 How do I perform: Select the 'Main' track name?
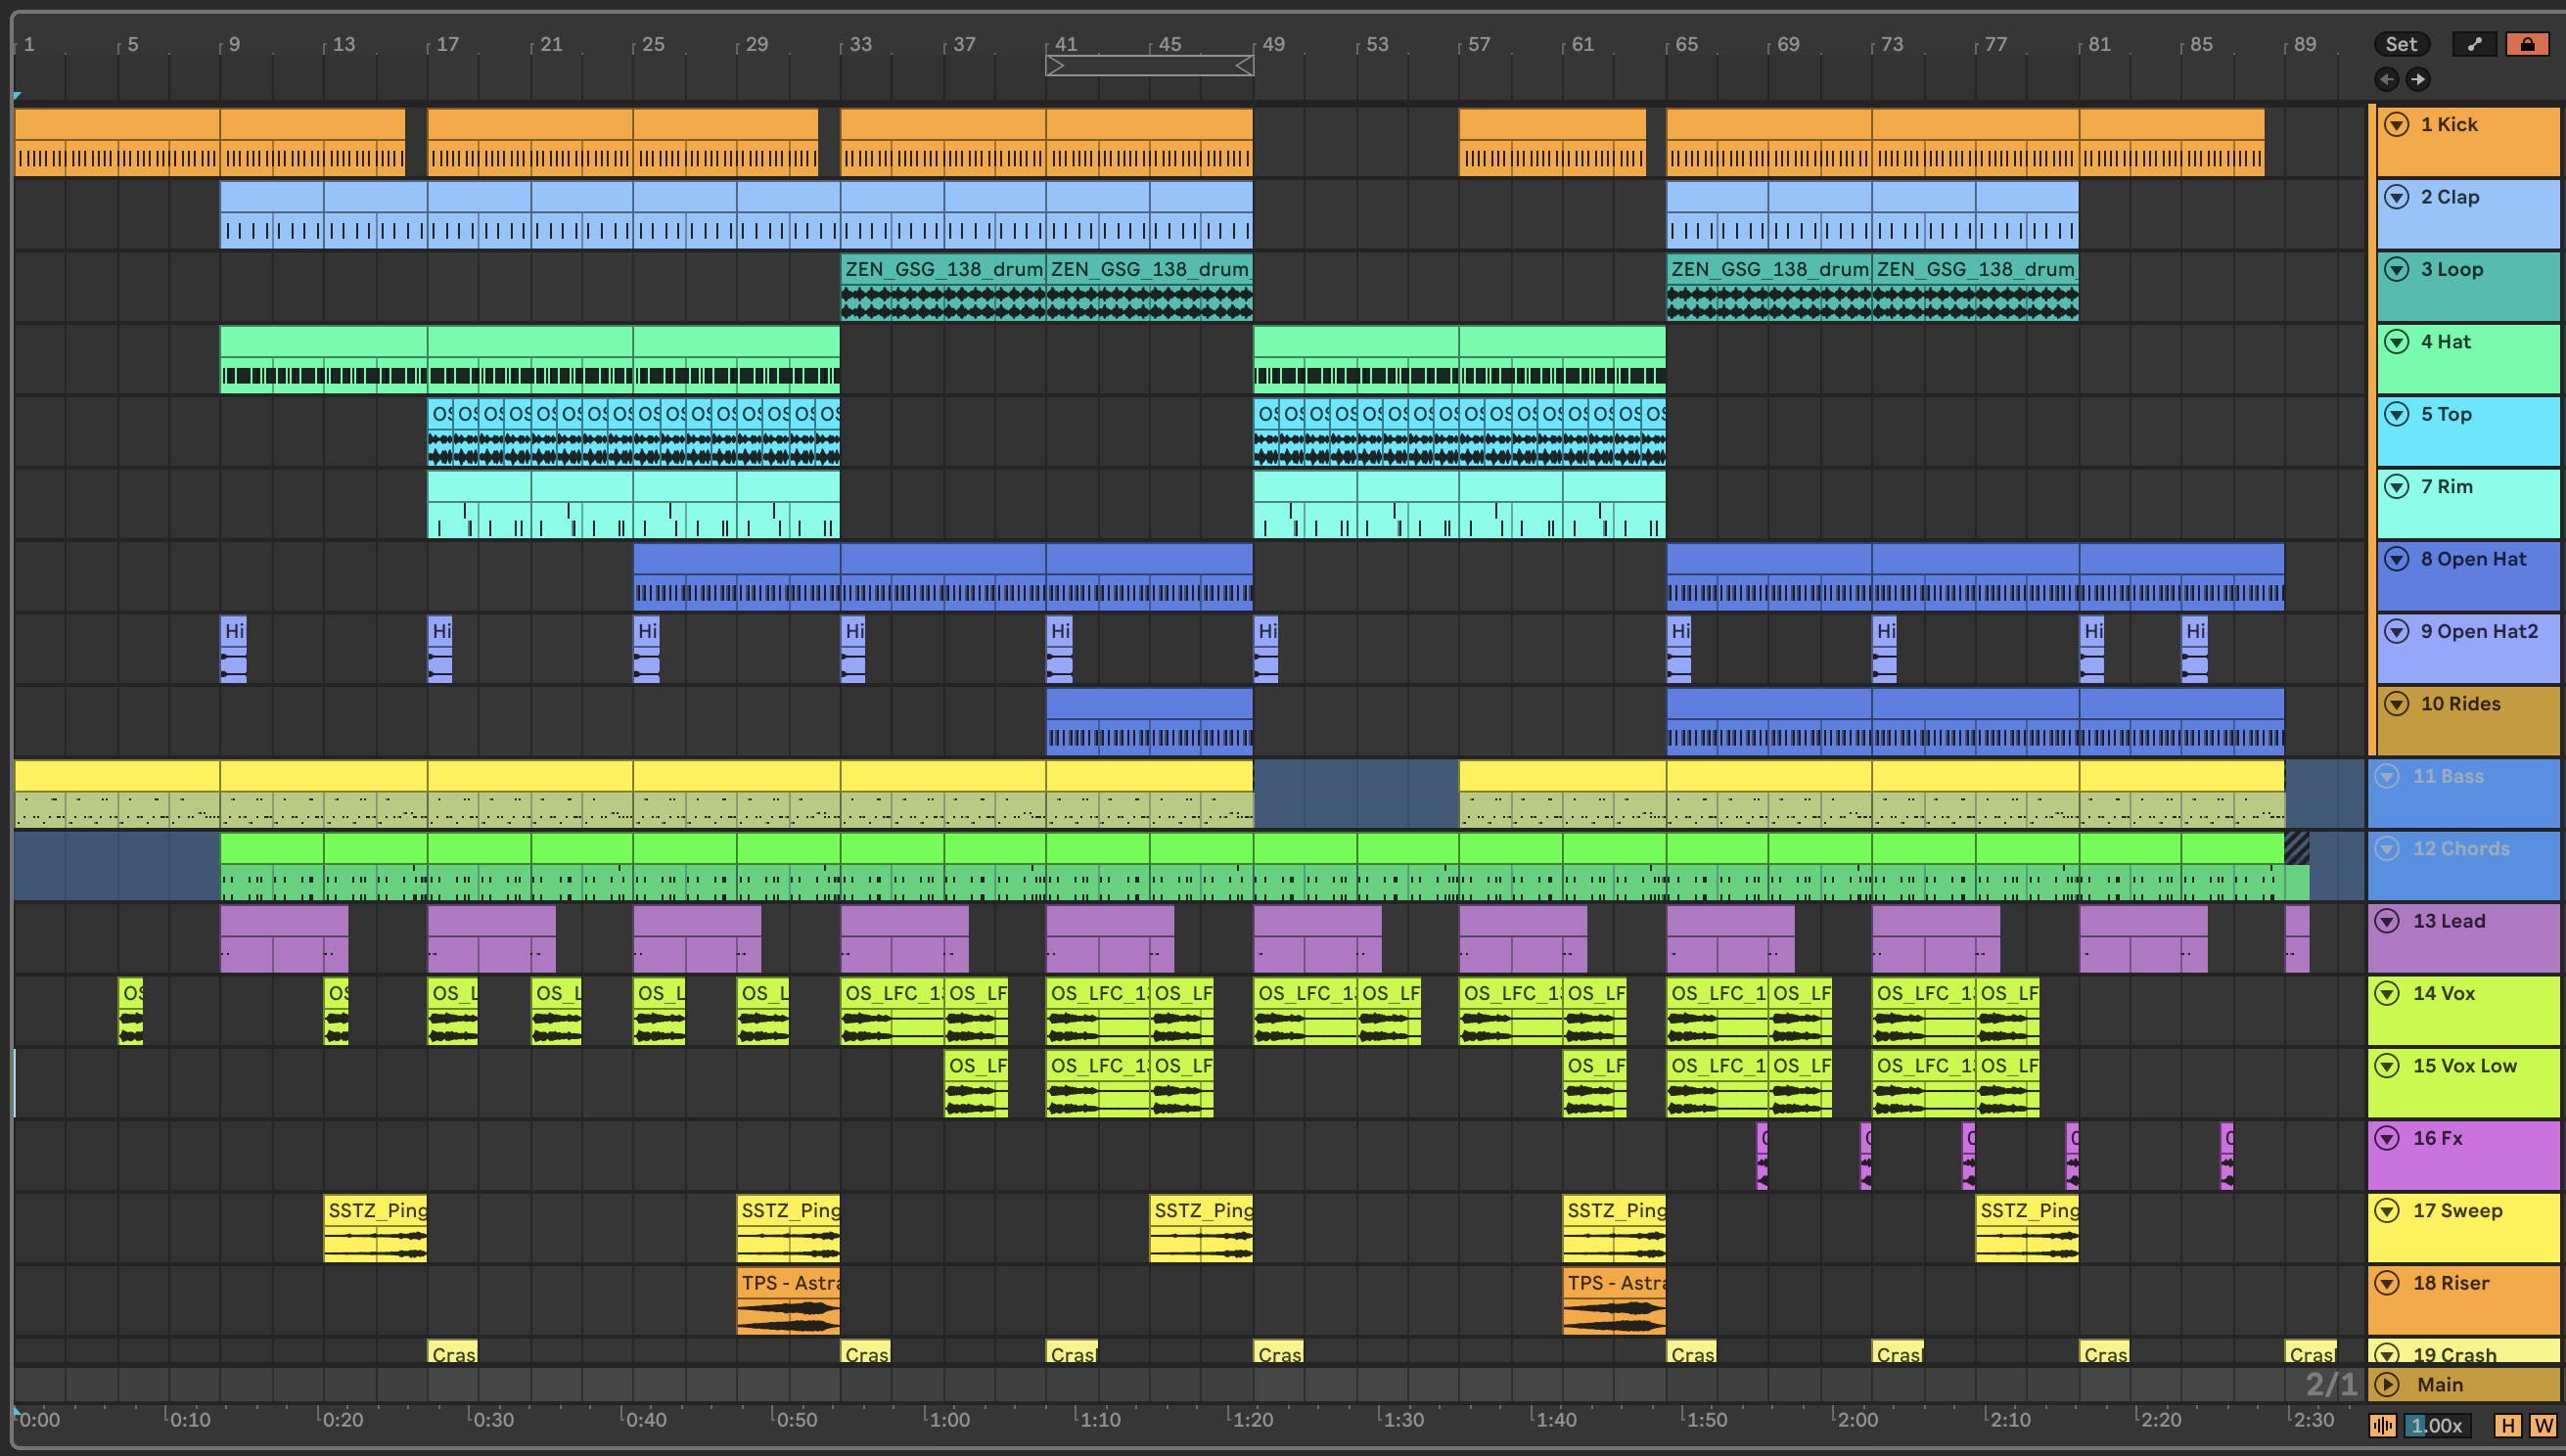(x=2439, y=1384)
